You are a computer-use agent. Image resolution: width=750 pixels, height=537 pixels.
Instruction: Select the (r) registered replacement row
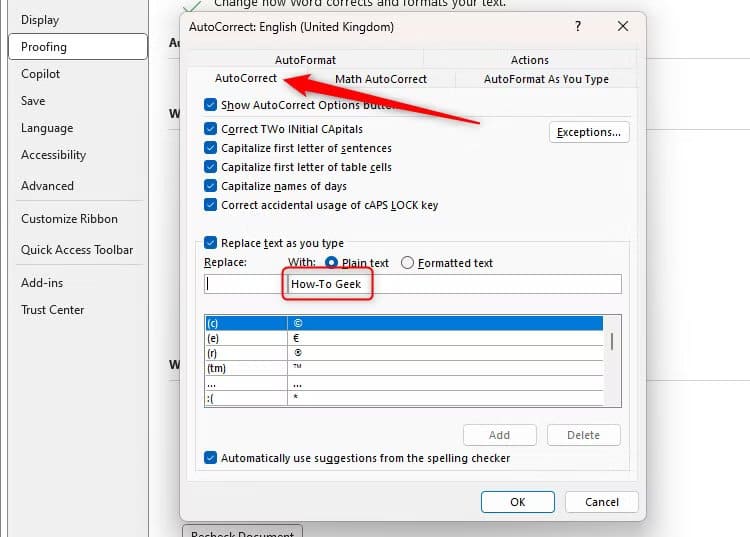click(404, 353)
